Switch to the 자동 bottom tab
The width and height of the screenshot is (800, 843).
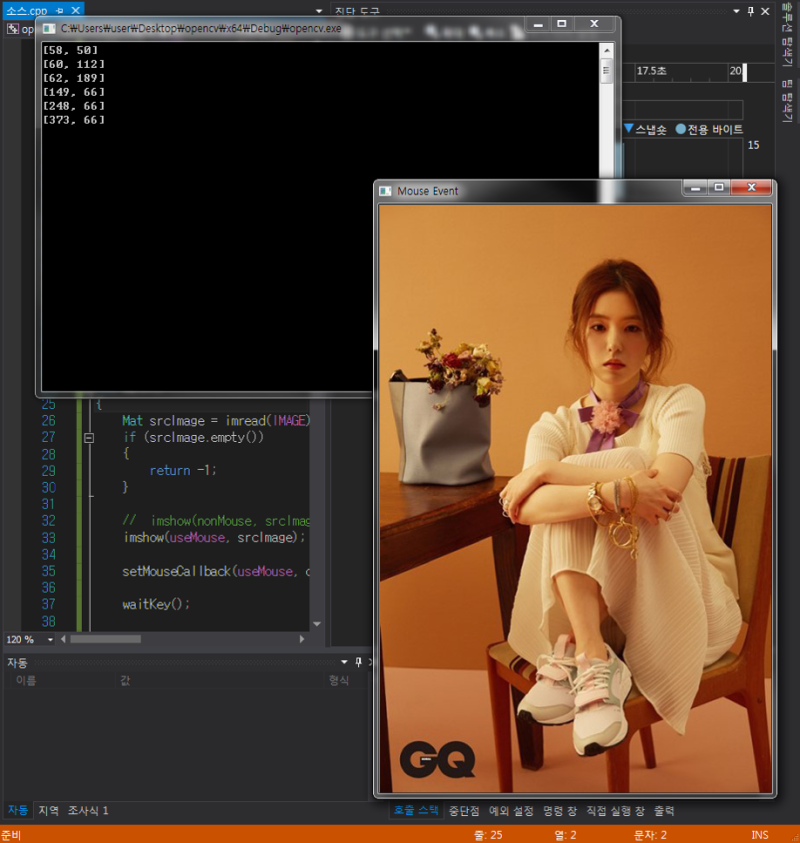(x=18, y=810)
